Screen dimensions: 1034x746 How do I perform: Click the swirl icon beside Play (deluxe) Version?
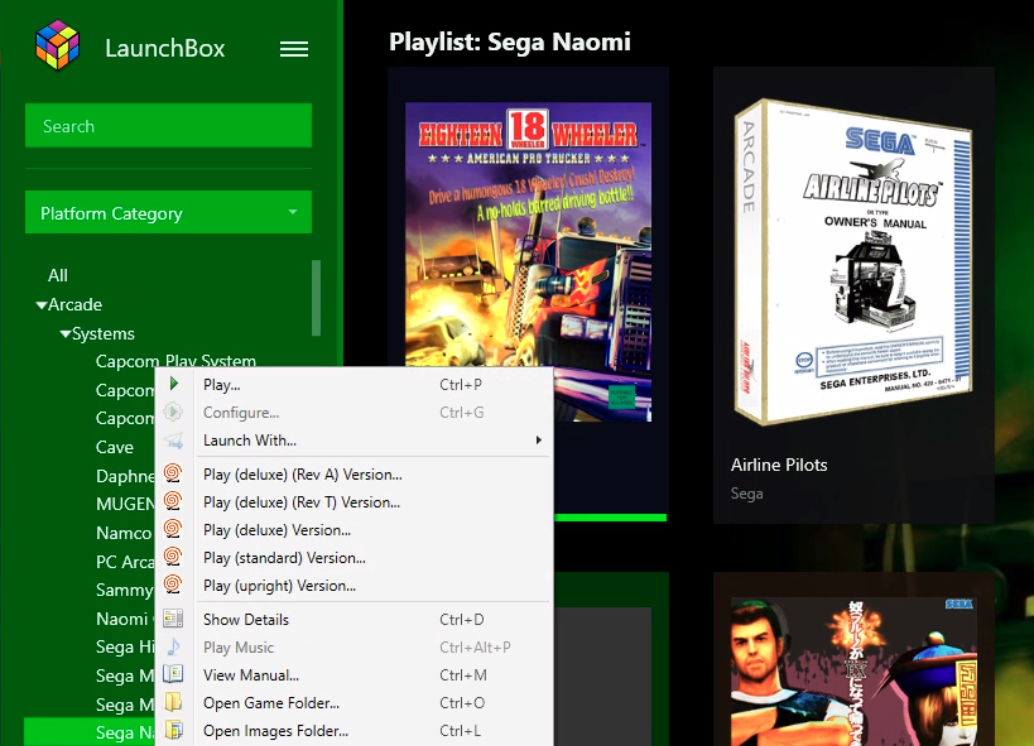[x=173, y=529]
